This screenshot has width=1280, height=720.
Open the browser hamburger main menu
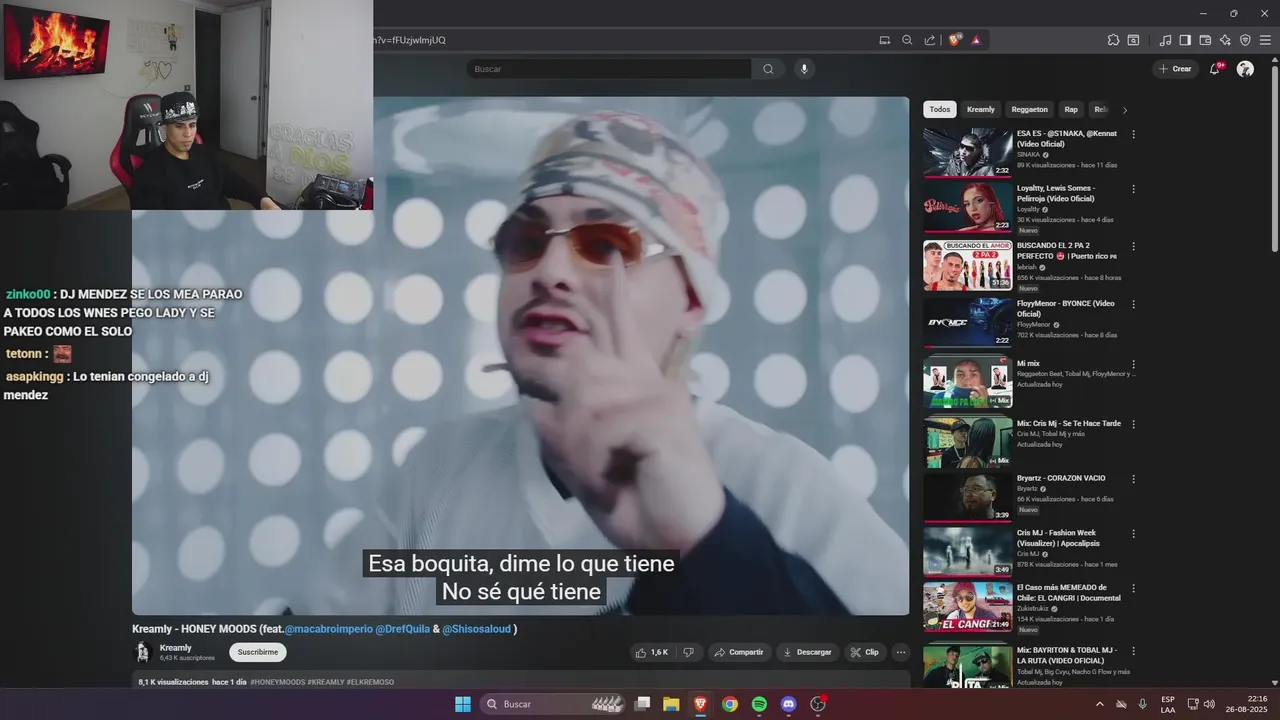point(1265,40)
